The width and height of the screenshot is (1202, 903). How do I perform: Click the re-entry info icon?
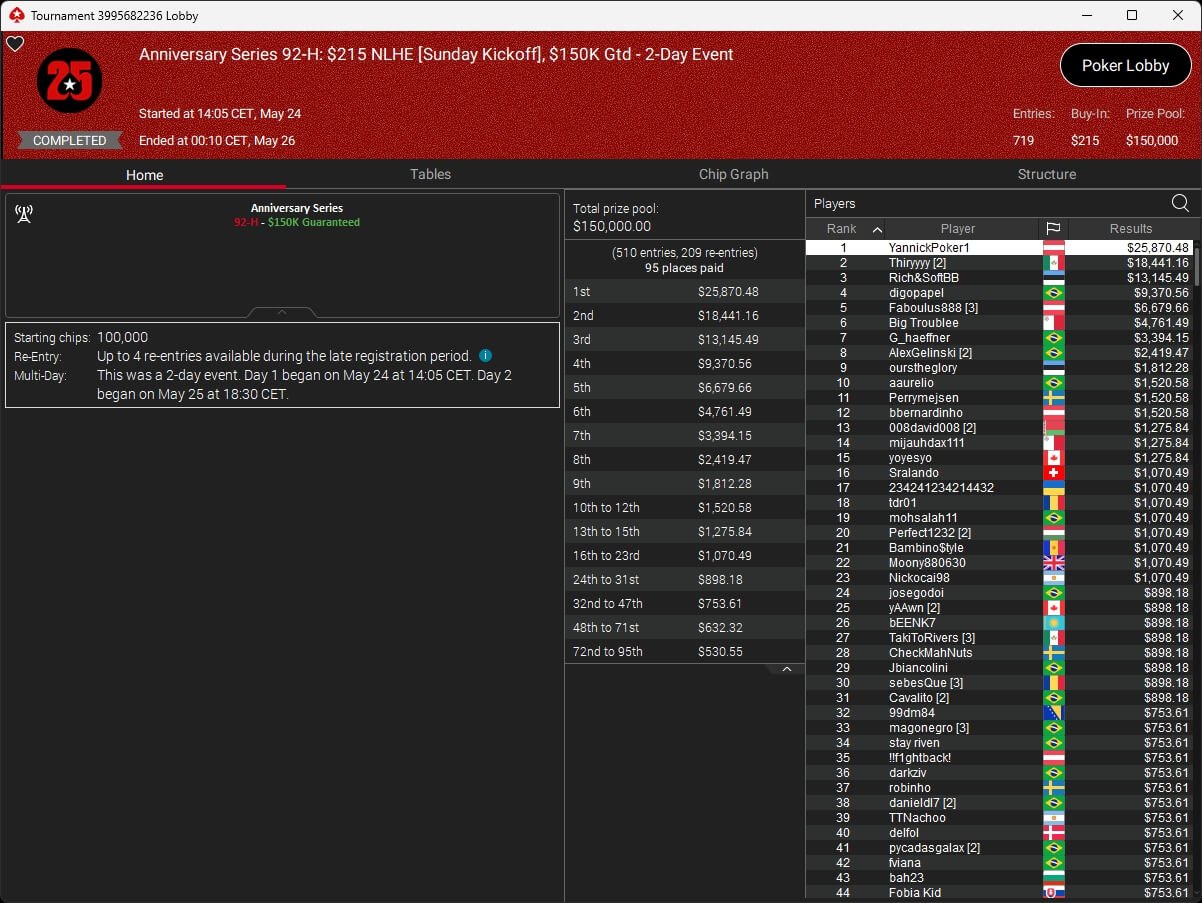[x=485, y=356]
